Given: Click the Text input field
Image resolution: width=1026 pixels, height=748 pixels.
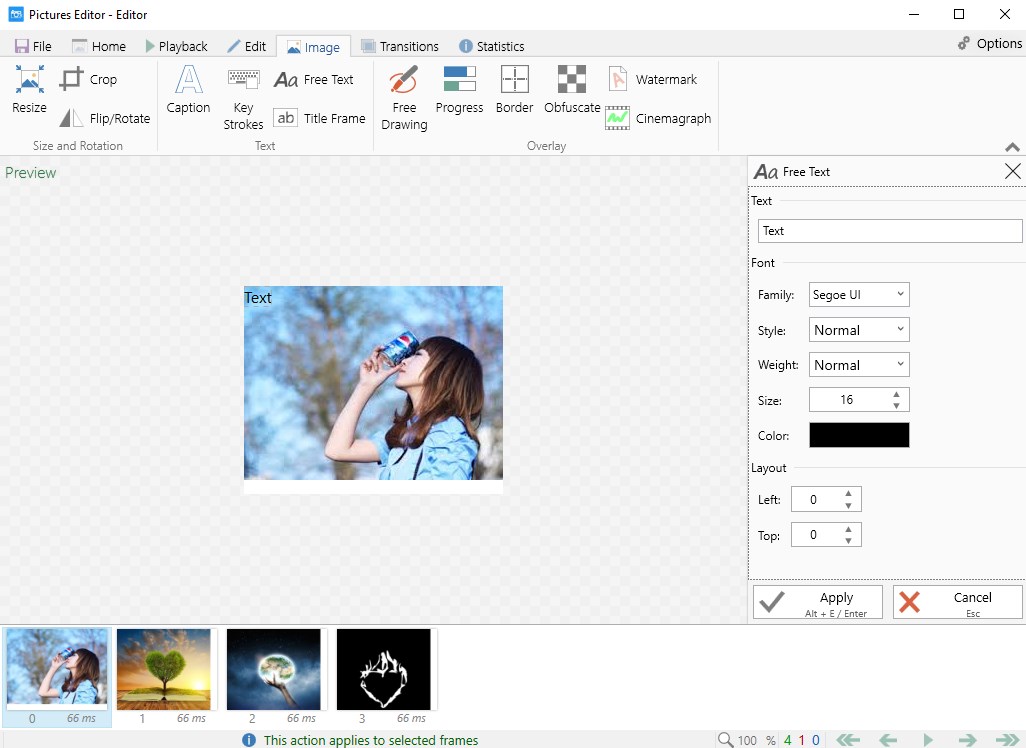Looking at the screenshot, I should [x=890, y=231].
